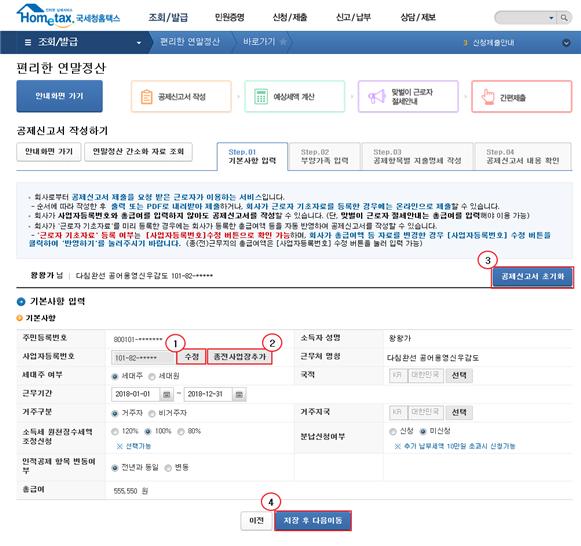581x546 pixels.
Task: Select Step.03 공제항목별 지출명세 작성 tab
Action: pos(417,156)
